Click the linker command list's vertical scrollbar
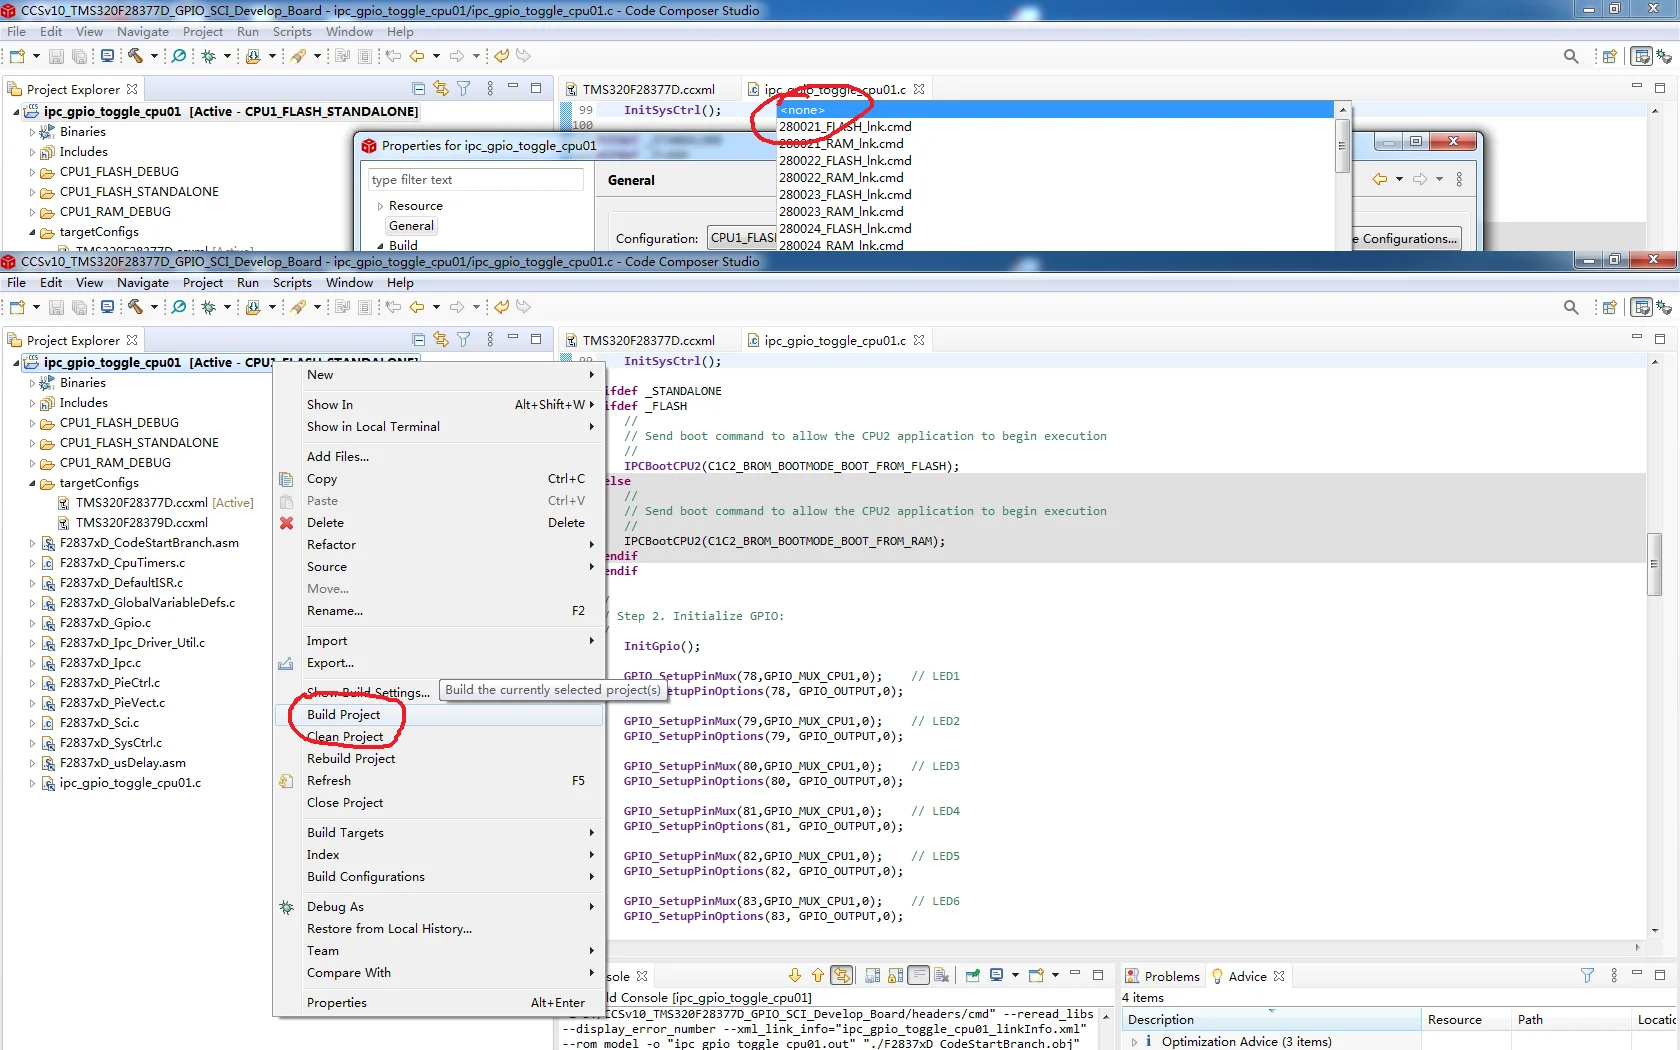1680x1050 pixels. tap(1343, 146)
